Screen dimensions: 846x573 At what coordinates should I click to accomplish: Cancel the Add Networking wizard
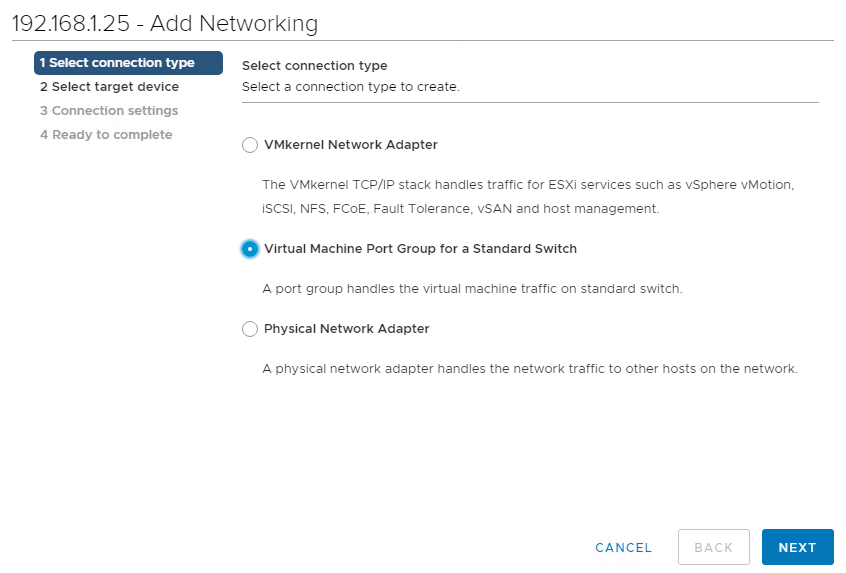[x=623, y=548]
